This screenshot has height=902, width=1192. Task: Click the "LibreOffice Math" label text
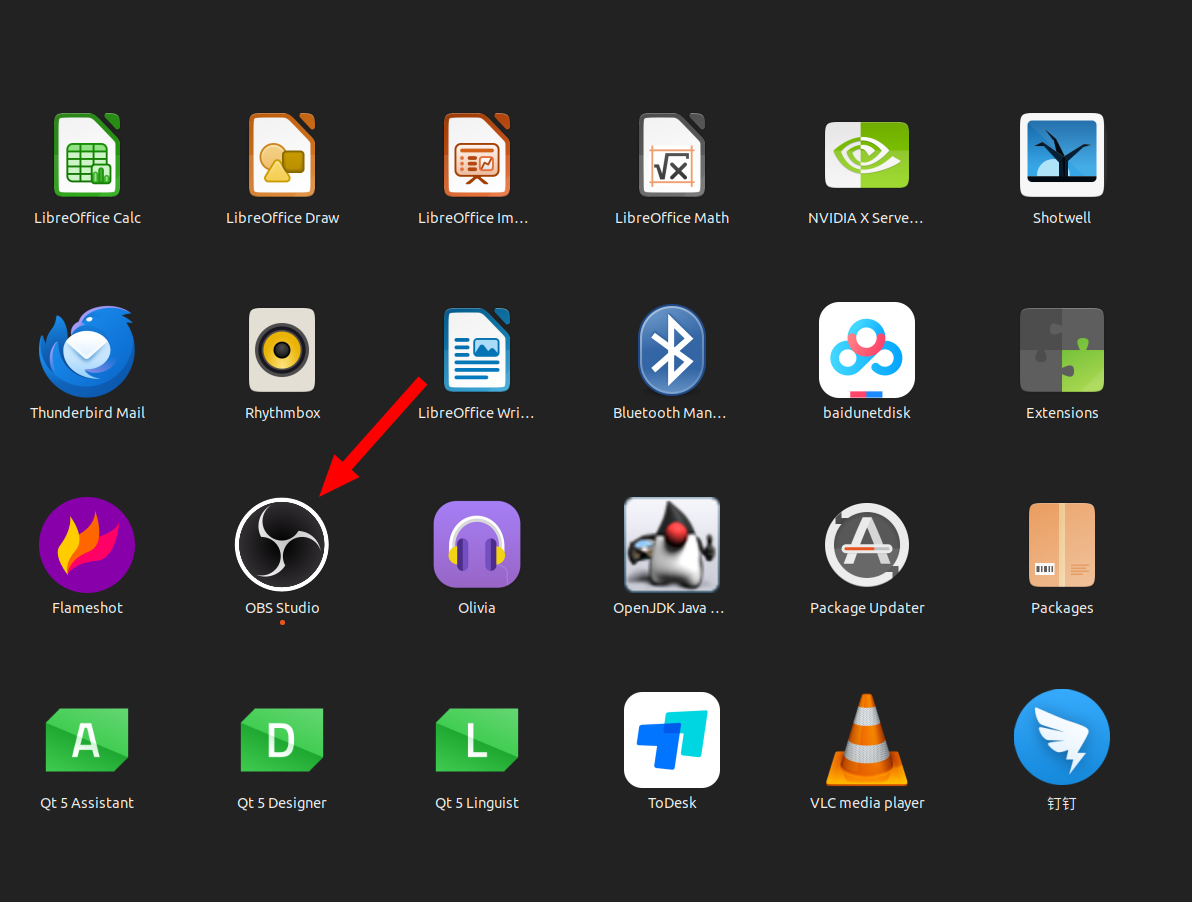click(672, 218)
